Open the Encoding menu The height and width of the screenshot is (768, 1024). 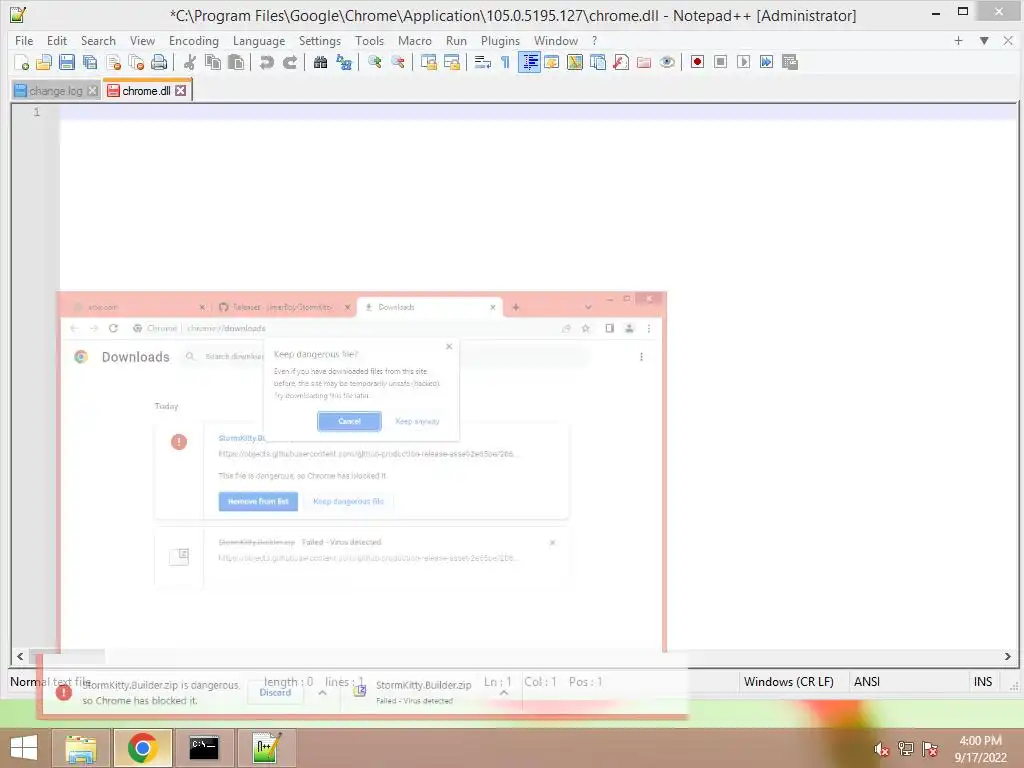pos(194,40)
